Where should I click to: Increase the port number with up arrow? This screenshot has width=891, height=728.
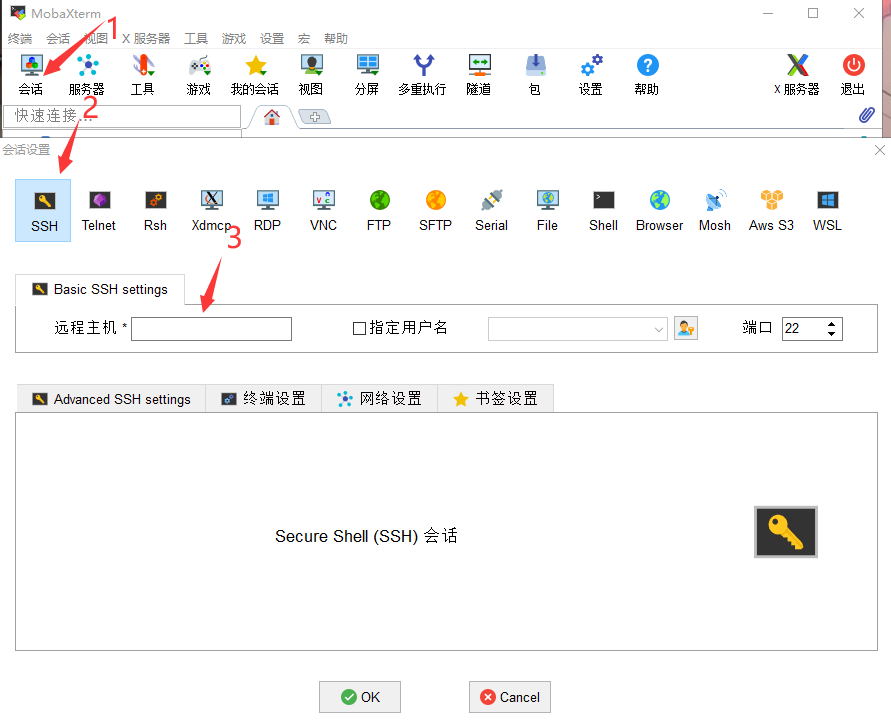(x=832, y=324)
